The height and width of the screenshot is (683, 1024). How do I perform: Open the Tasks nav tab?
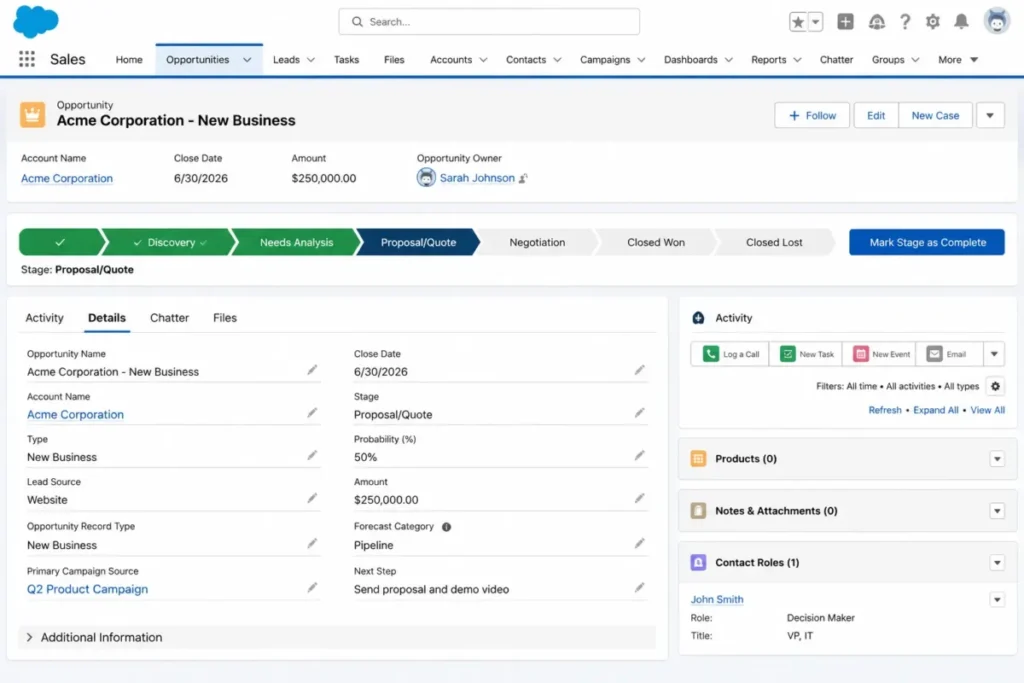[346, 59]
